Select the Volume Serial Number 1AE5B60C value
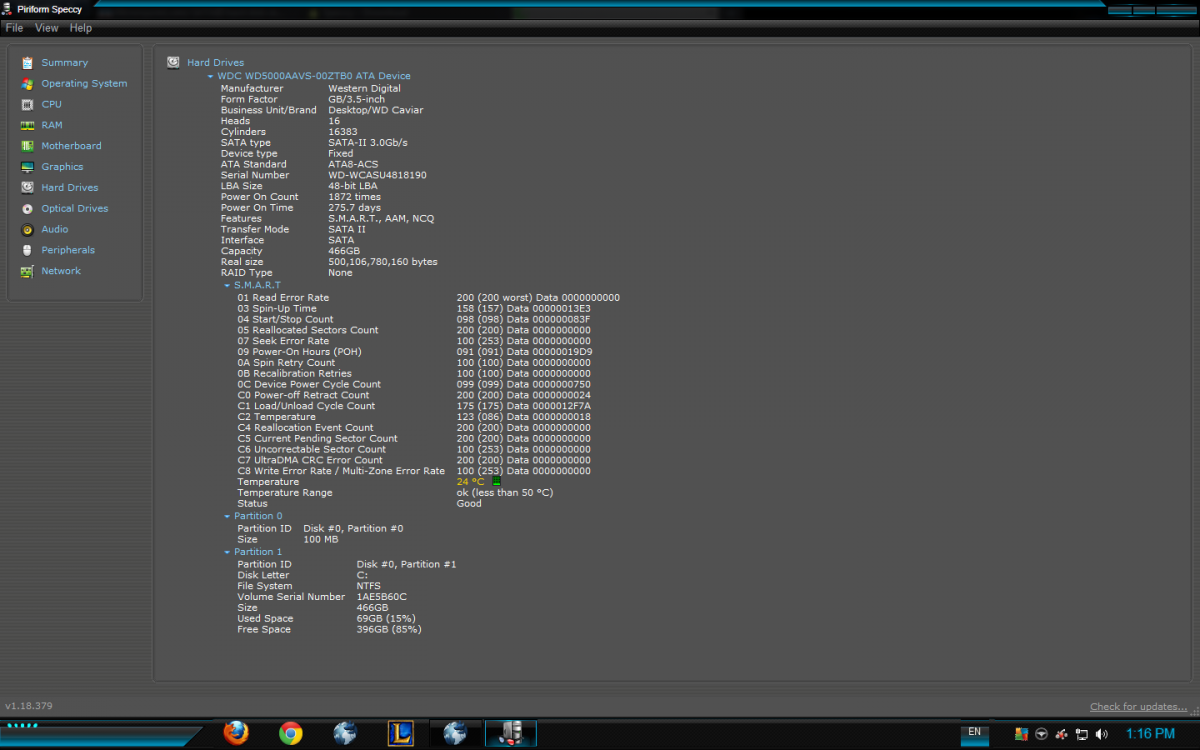This screenshot has width=1200, height=750. pos(381,597)
